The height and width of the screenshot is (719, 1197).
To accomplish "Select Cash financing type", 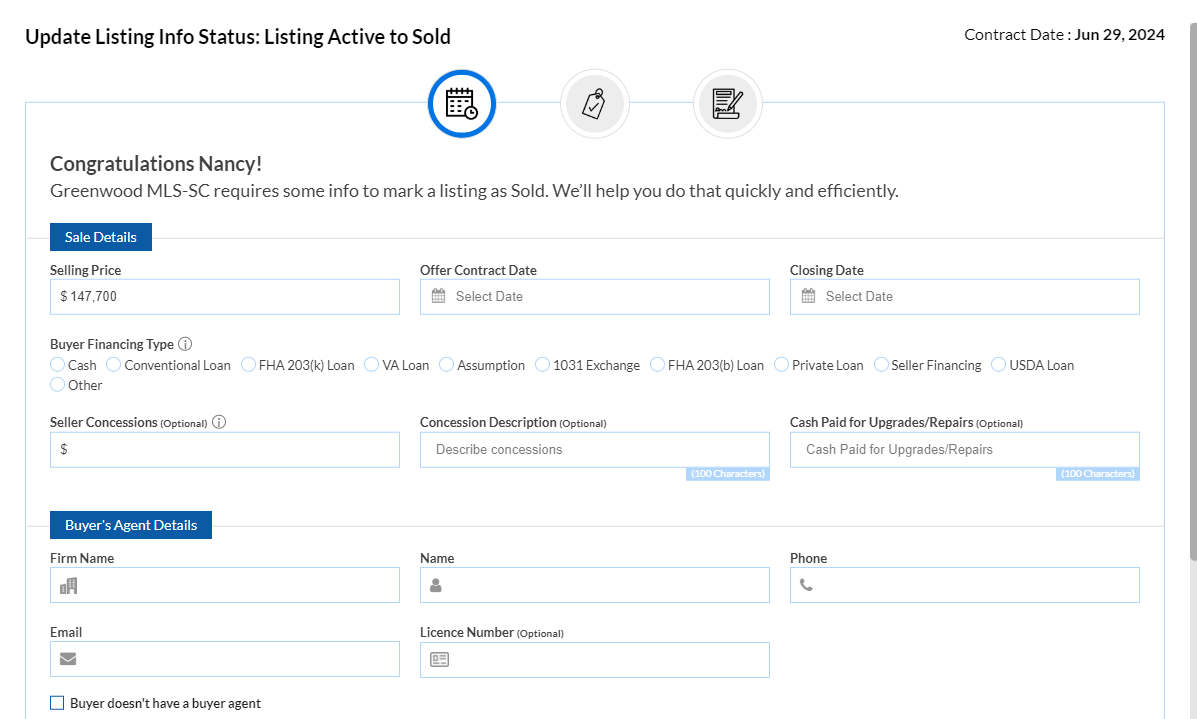I will click(x=57, y=365).
